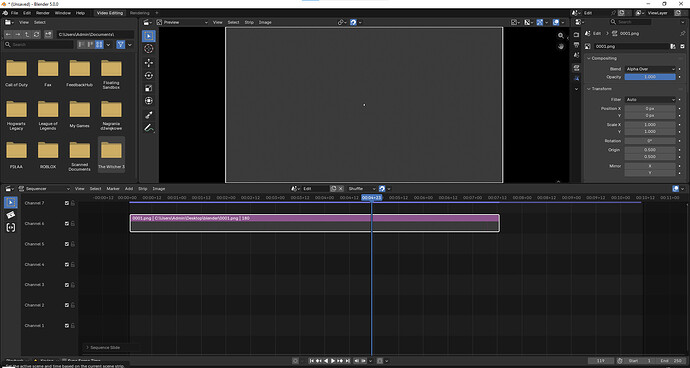Select the Rotate tool in Preview toolbar

click(x=149, y=76)
